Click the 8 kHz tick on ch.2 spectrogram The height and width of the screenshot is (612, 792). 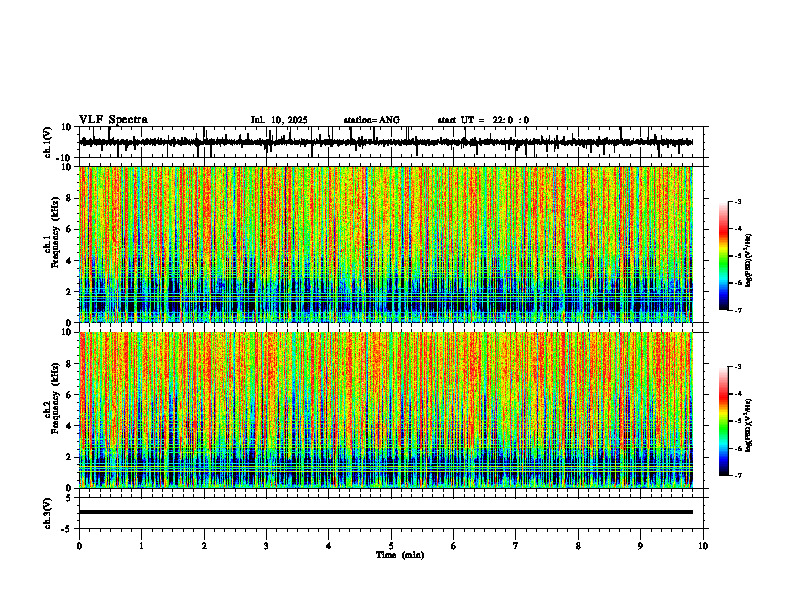pyautogui.click(x=70, y=364)
